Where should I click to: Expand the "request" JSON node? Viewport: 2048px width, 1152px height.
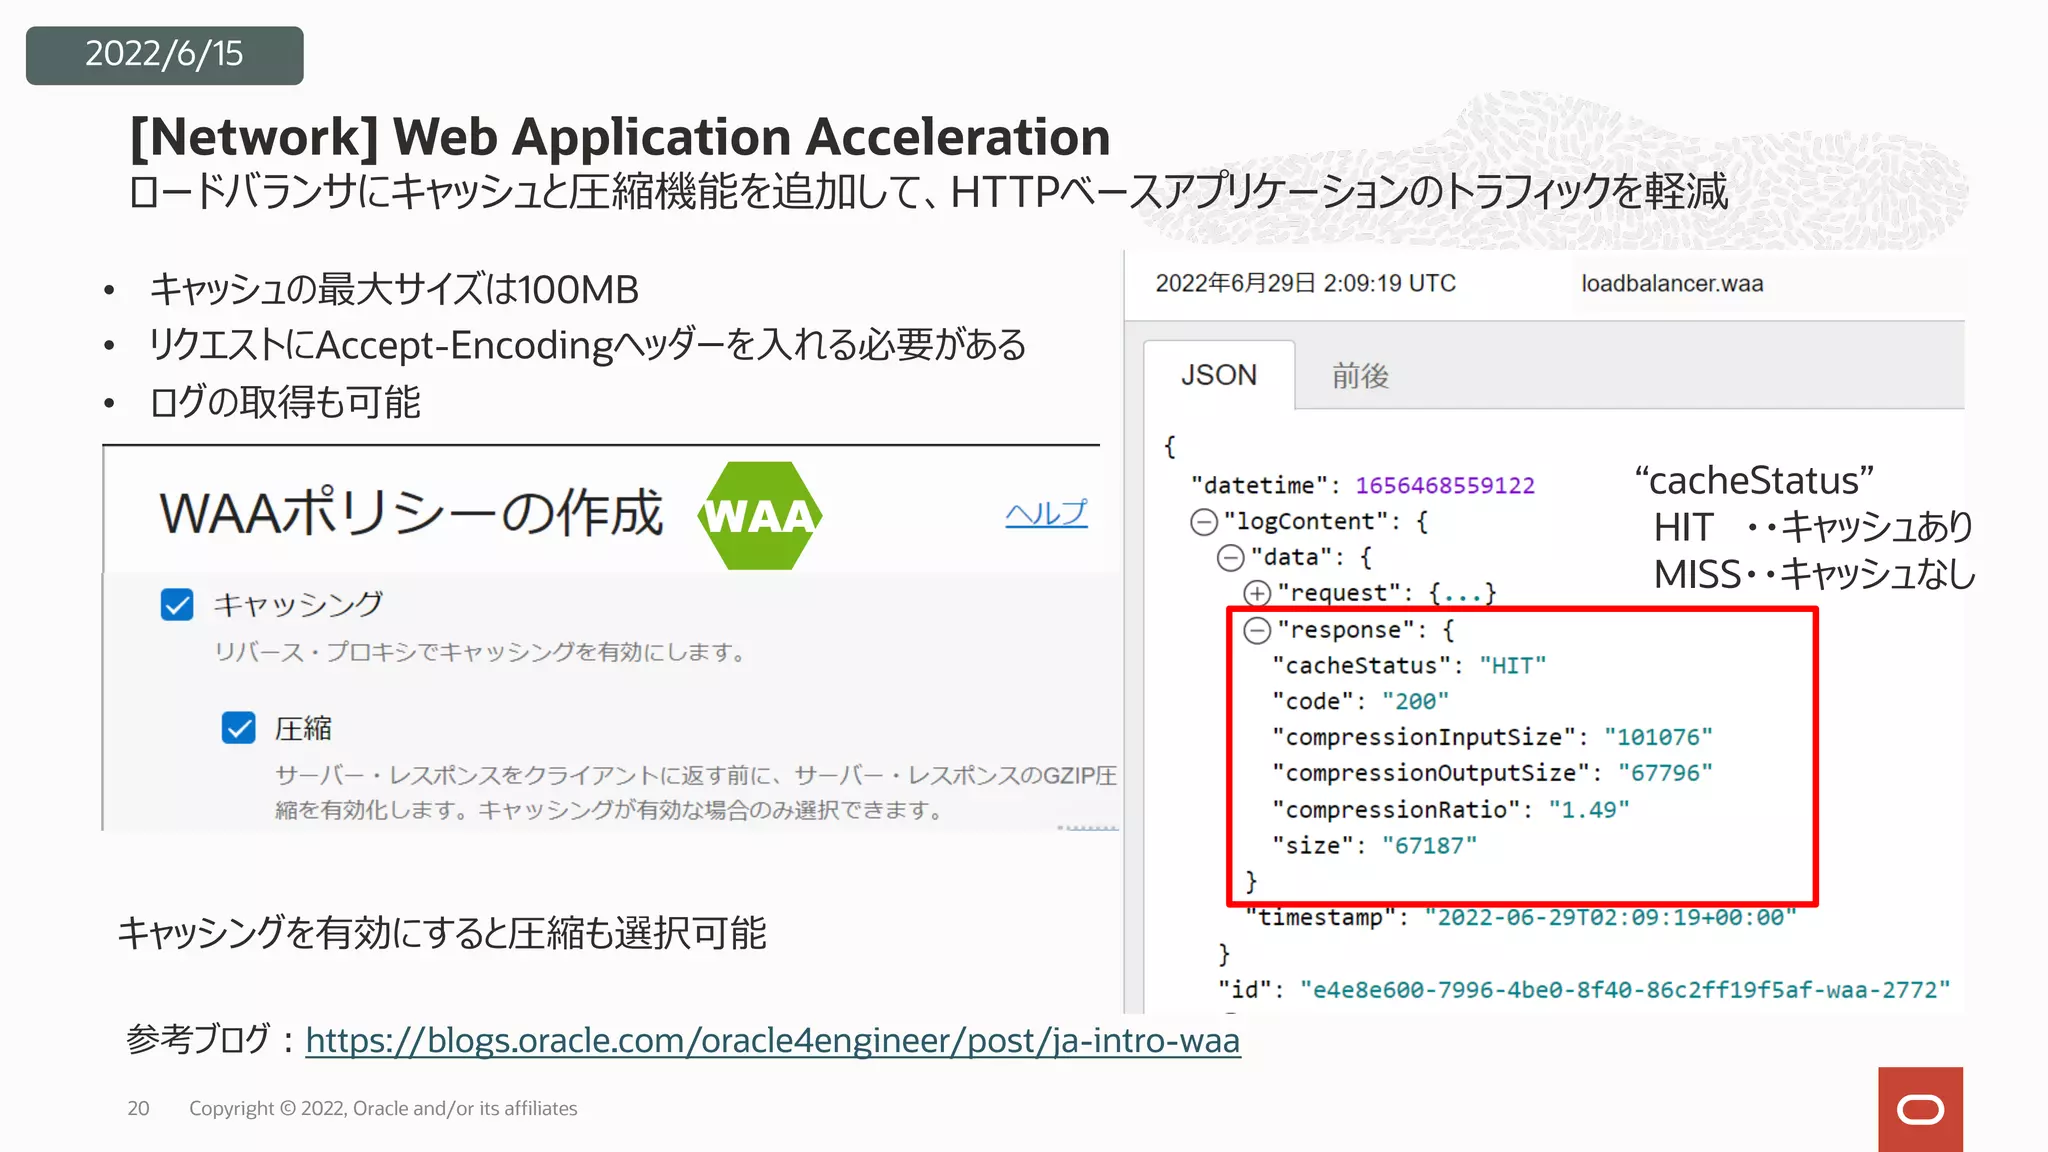coord(1257,593)
